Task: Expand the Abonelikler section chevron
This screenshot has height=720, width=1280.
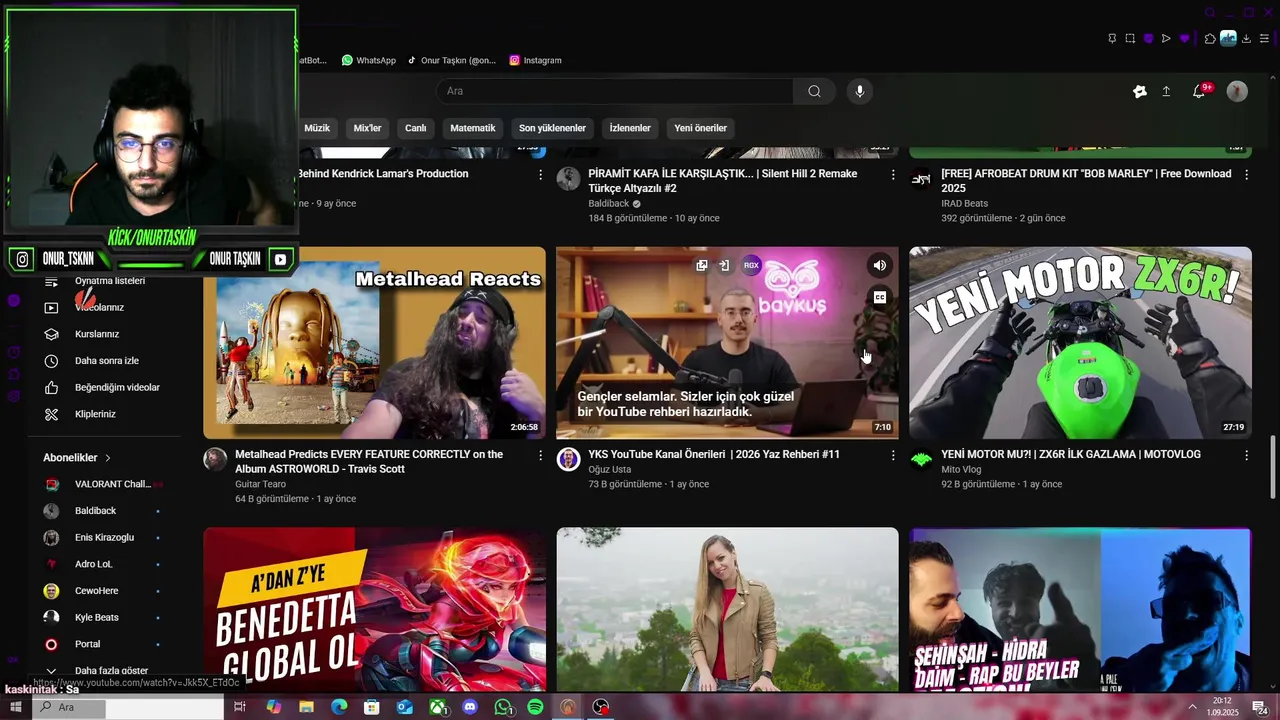Action: click(x=108, y=458)
